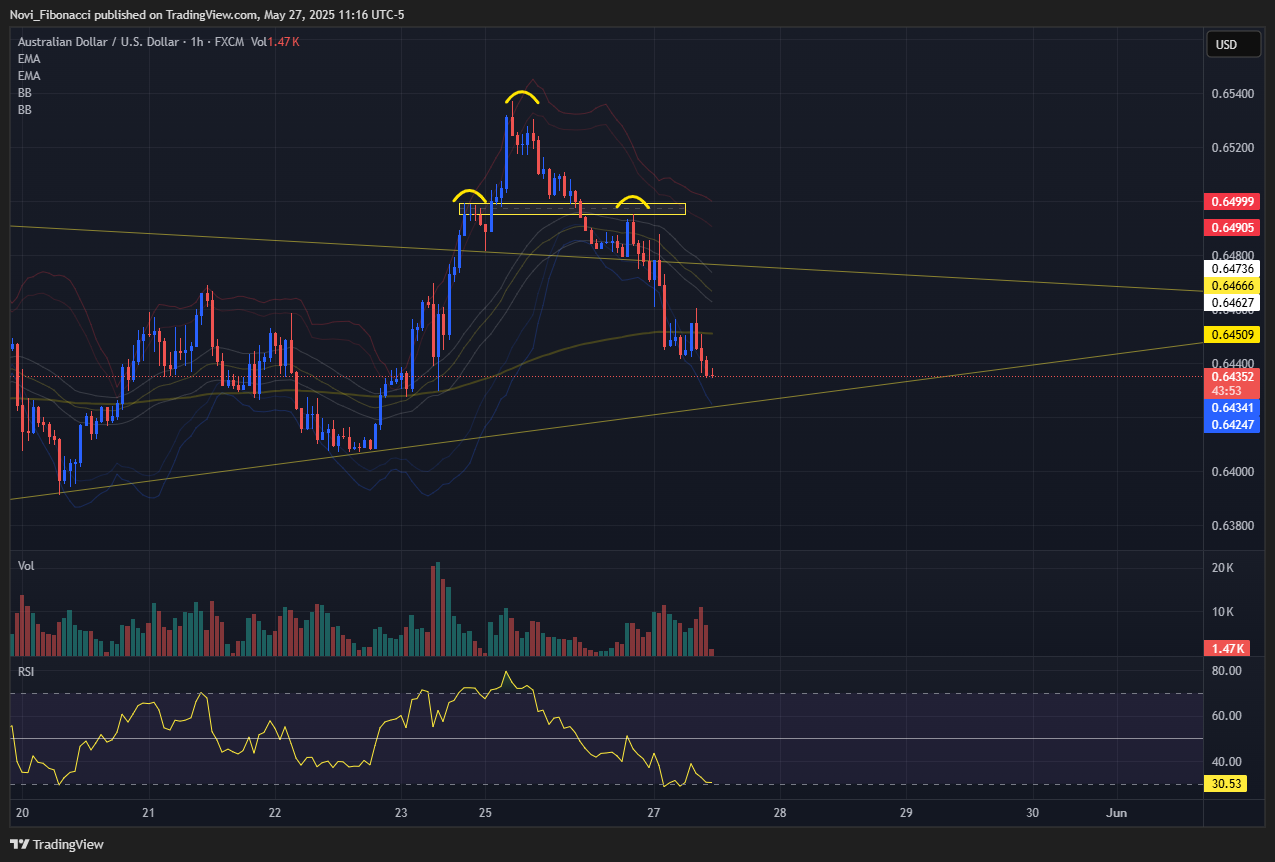Click the 20K volume axis tick
The width and height of the screenshot is (1275, 862).
tap(1223, 568)
